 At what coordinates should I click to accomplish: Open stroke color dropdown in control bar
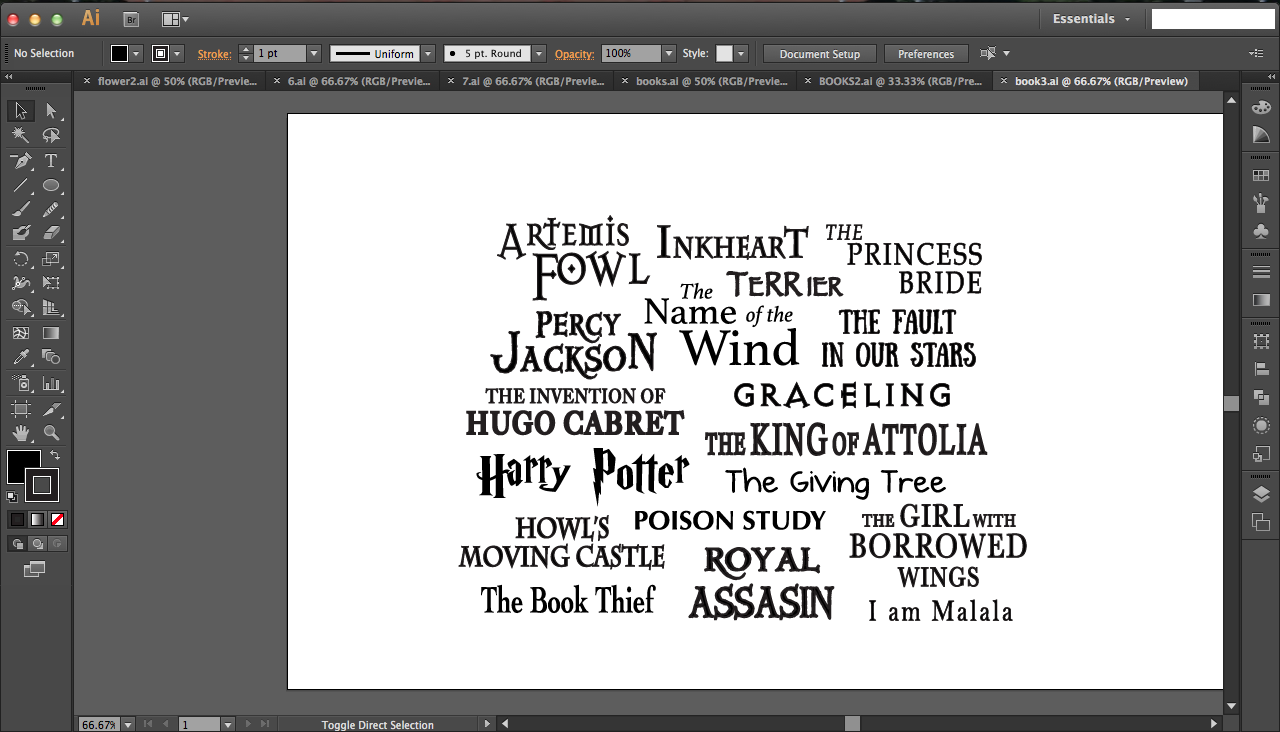tap(177, 54)
